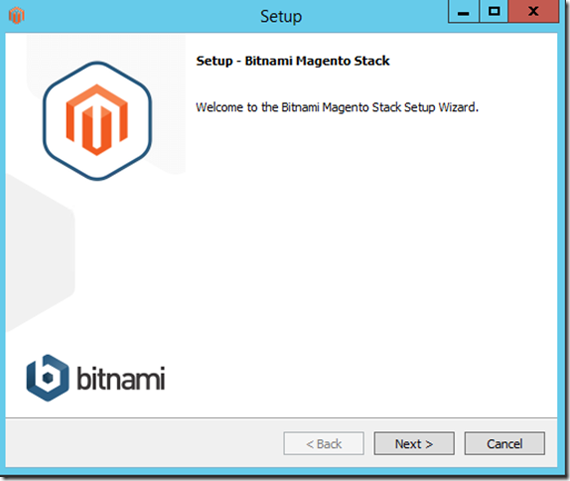The image size is (570, 481).
Task: Cancel the Bitnami Magento Stack setup
Action: click(505, 444)
